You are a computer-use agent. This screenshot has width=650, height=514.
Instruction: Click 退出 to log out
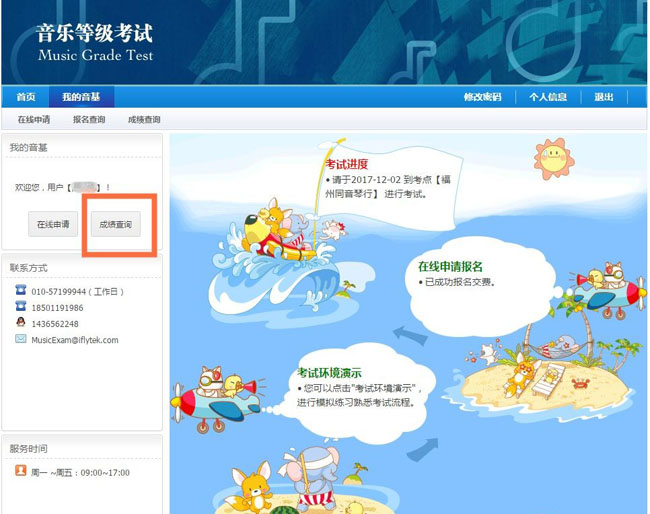pyautogui.click(x=604, y=97)
